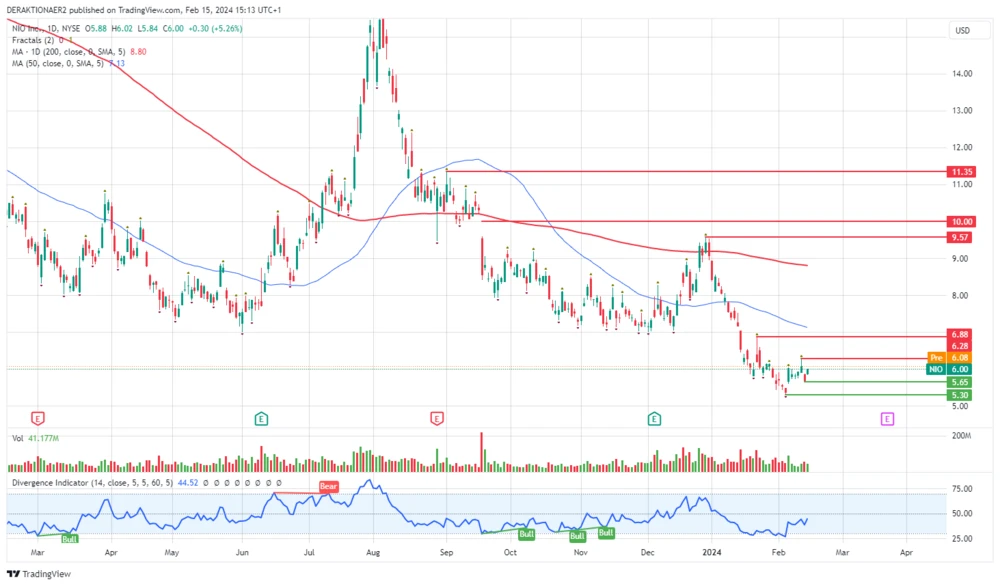Image resolution: width=1000 pixels, height=586 pixels.
Task: Click the green Bull label under October
Action: coord(525,535)
